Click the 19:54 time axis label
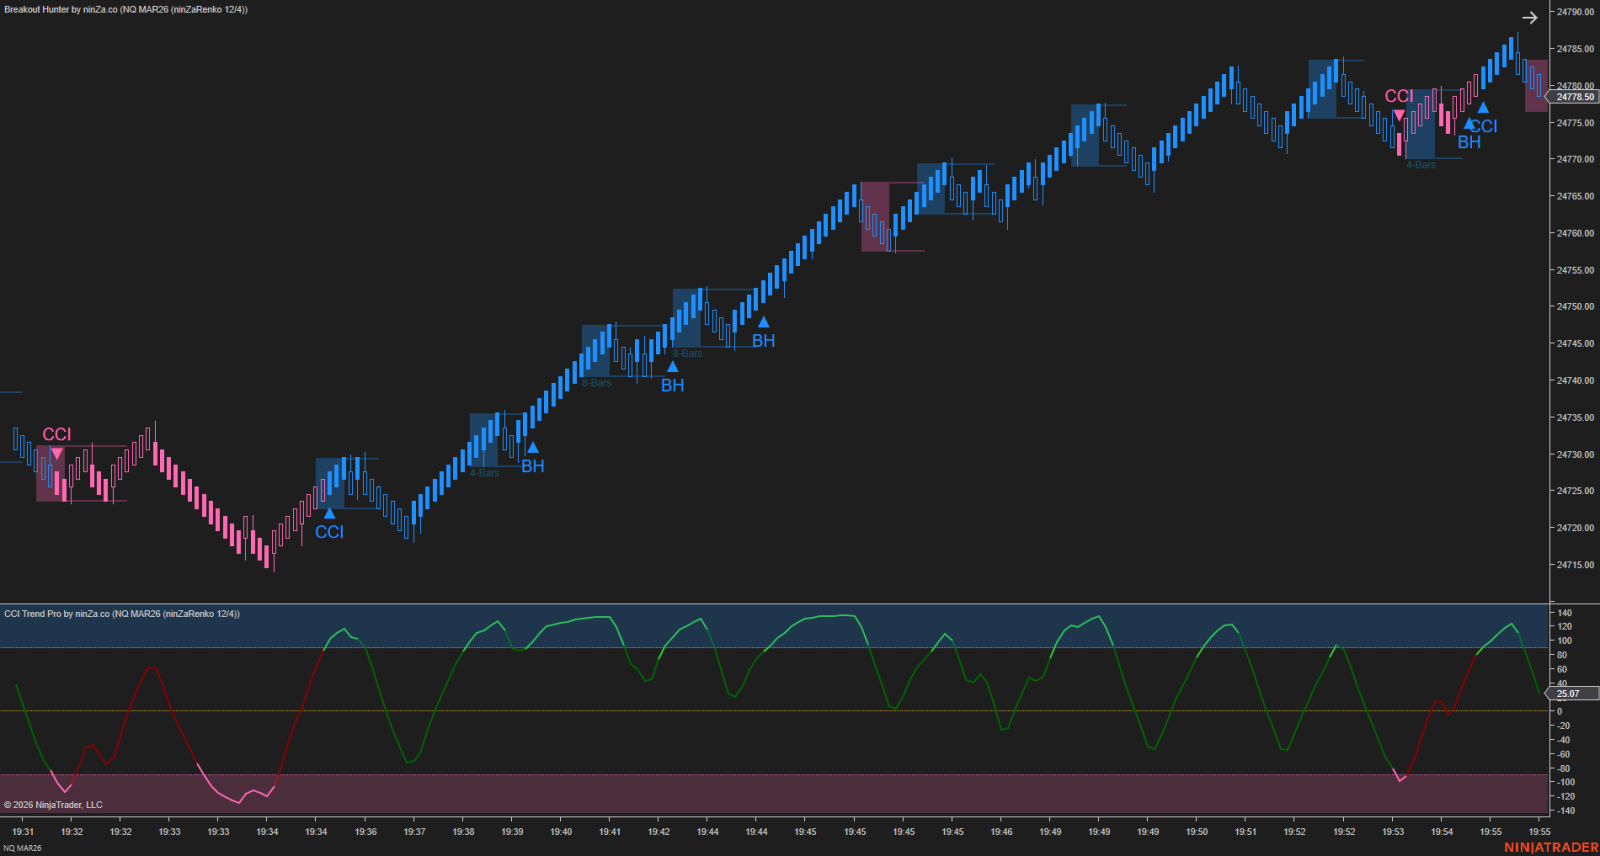The image size is (1600, 856). click(x=1442, y=832)
